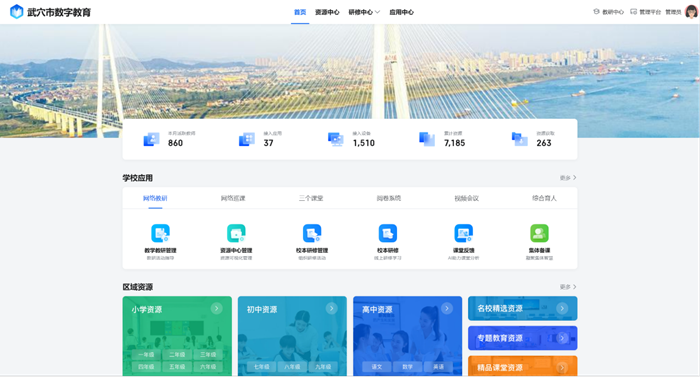
Task: Open 应用中心 in top navigation
Action: pyautogui.click(x=401, y=12)
